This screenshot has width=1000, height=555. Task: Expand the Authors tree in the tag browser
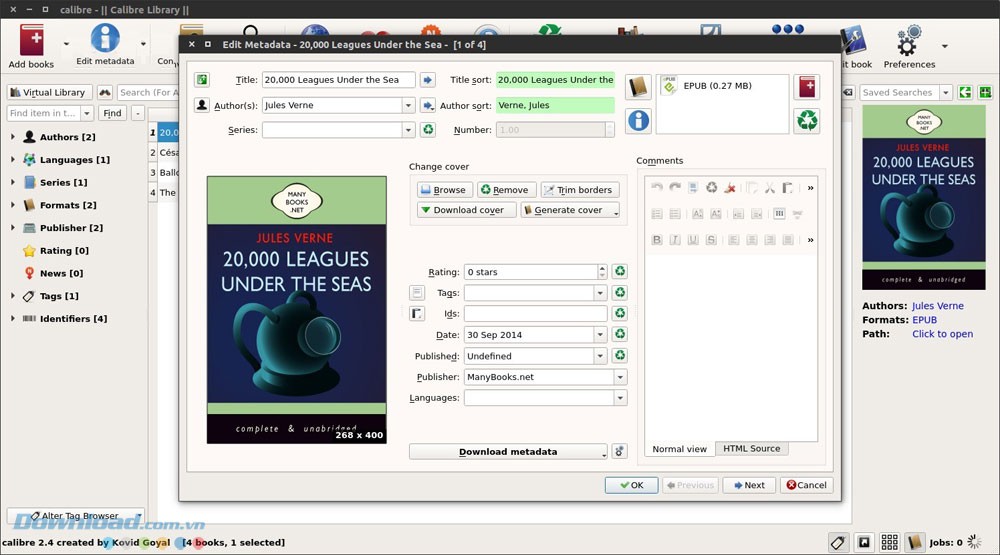12,137
